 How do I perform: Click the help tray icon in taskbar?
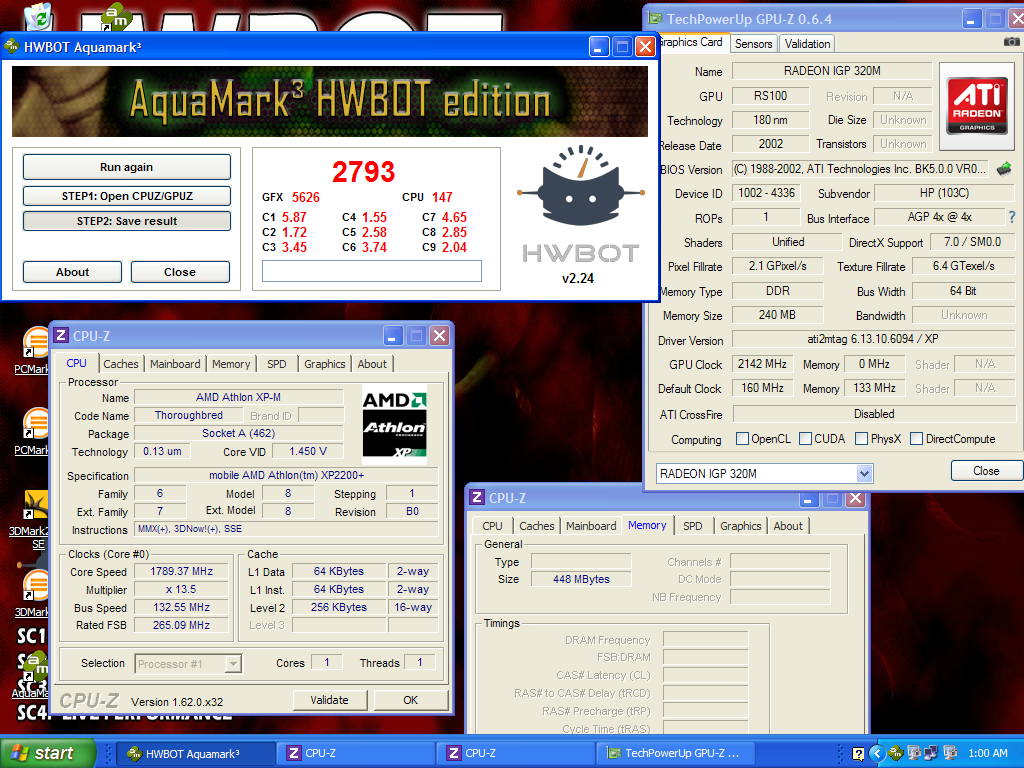click(x=858, y=754)
